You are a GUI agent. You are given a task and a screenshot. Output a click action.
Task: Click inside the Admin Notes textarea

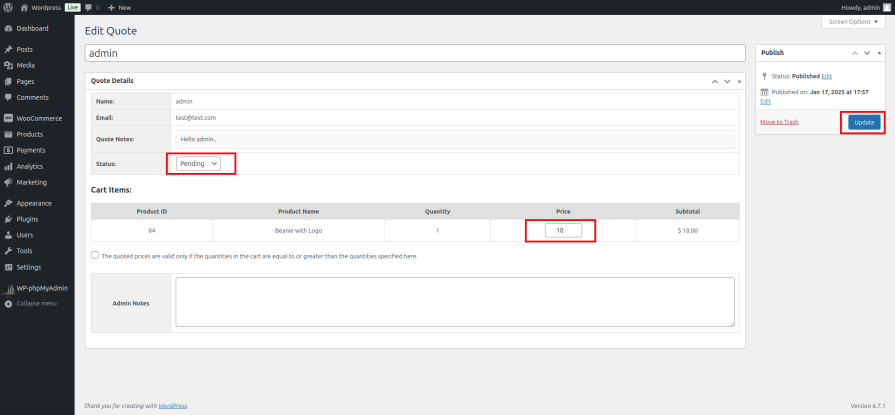tap(455, 302)
